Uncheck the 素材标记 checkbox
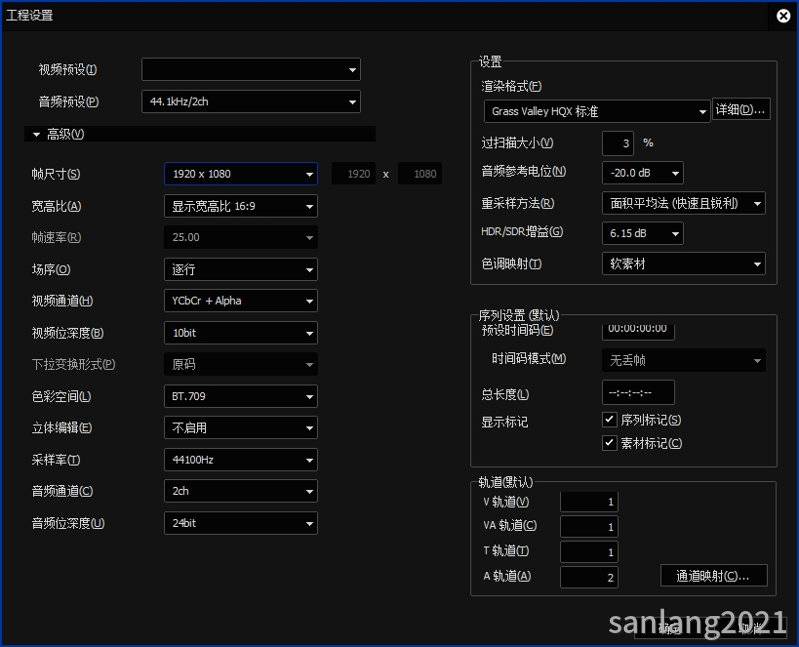This screenshot has width=799, height=647. (609, 443)
